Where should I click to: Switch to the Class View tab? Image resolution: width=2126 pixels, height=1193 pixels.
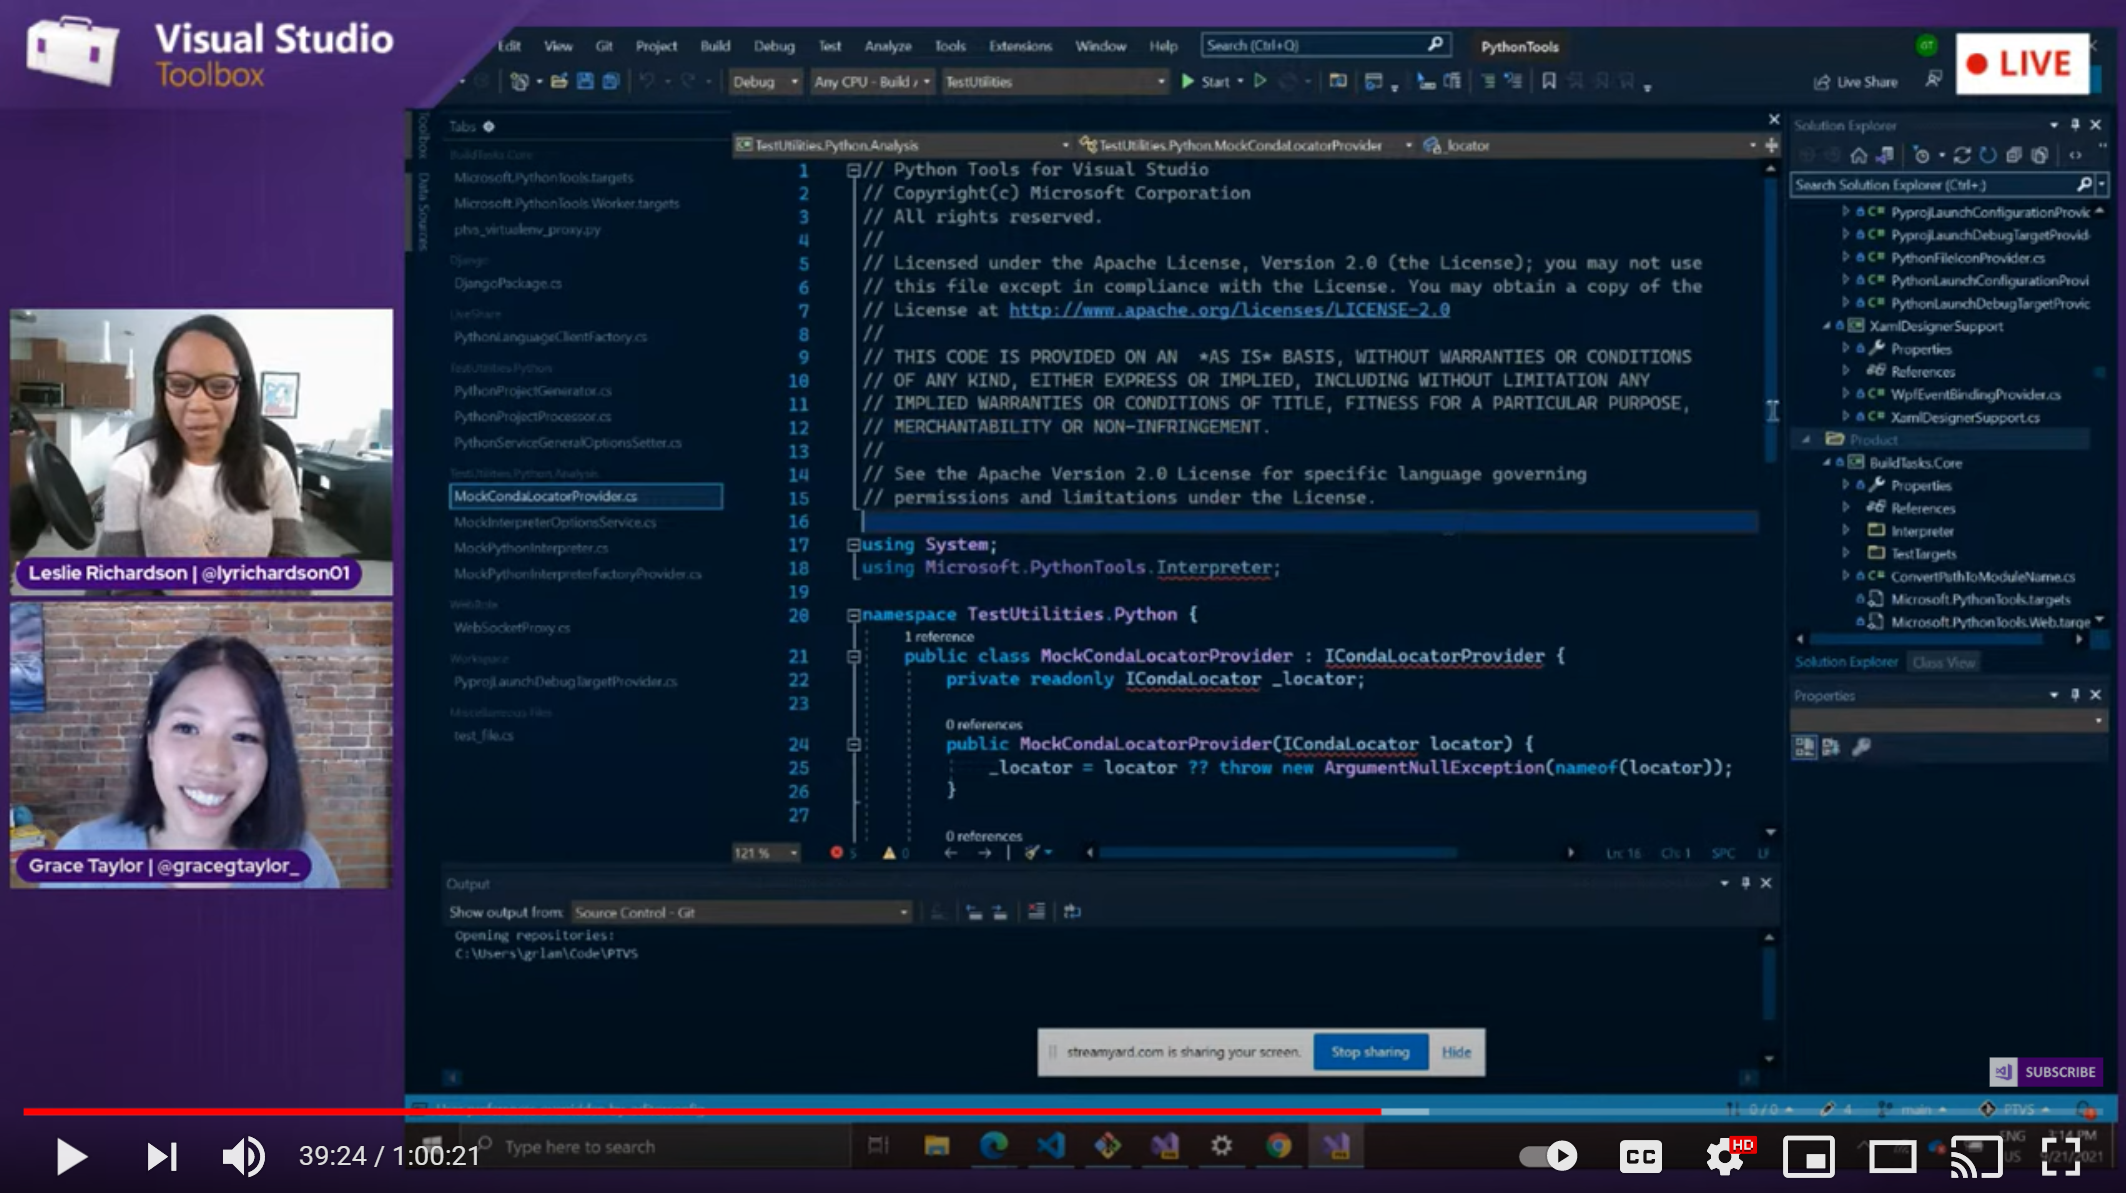[1944, 663]
